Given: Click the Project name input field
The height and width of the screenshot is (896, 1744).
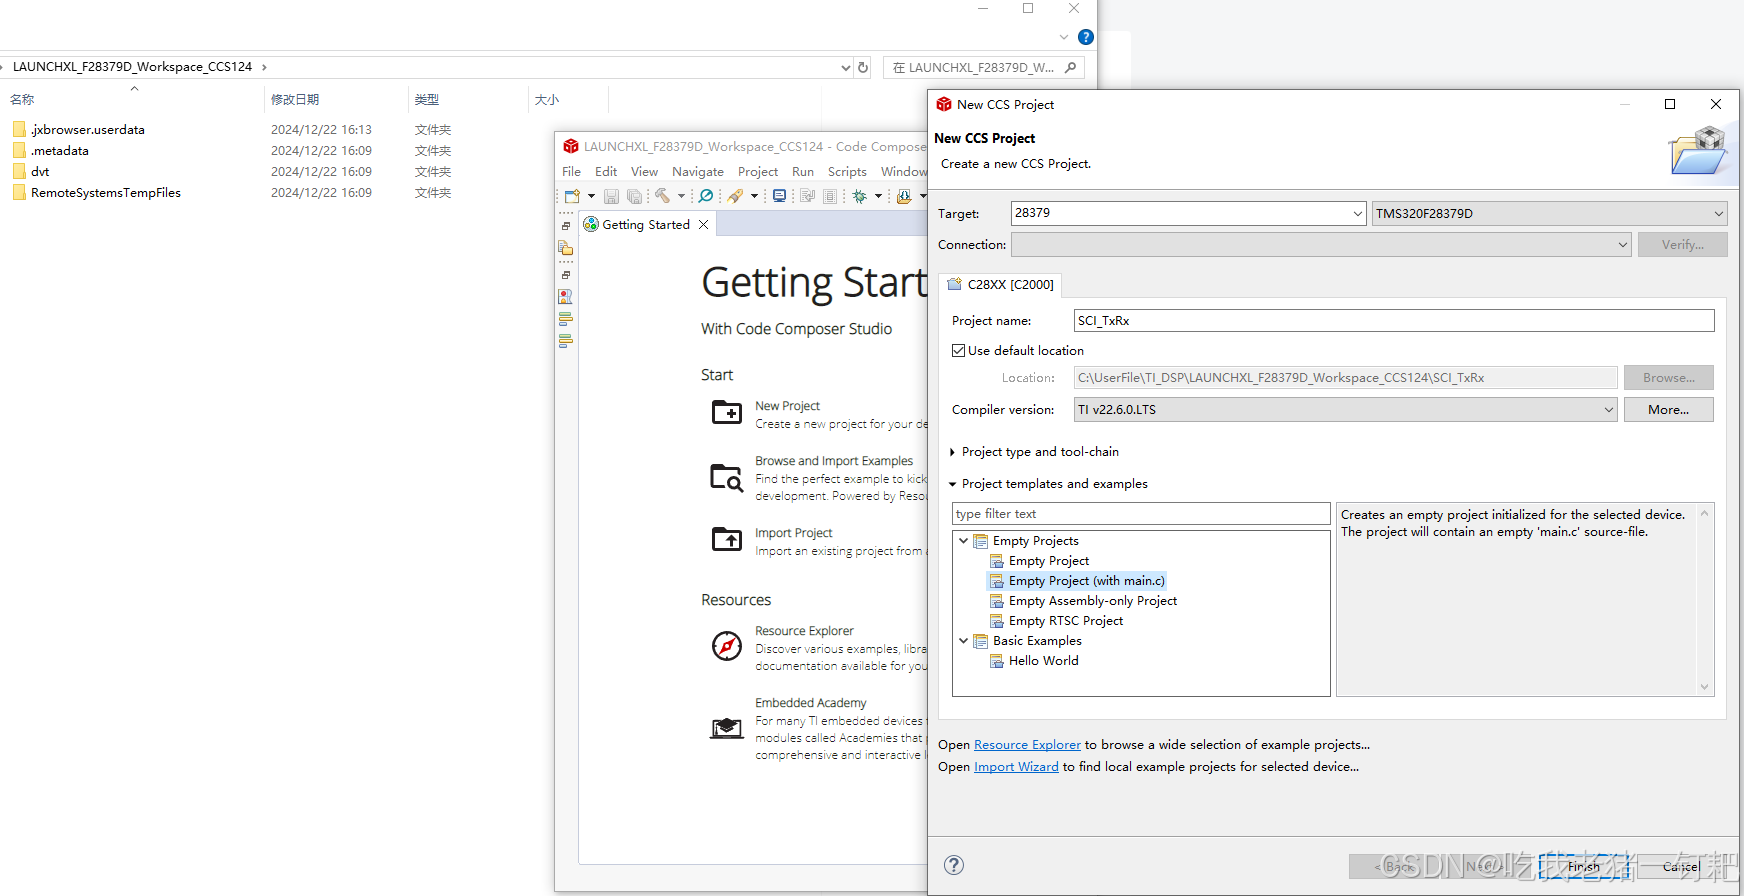Looking at the screenshot, I should point(1394,320).
